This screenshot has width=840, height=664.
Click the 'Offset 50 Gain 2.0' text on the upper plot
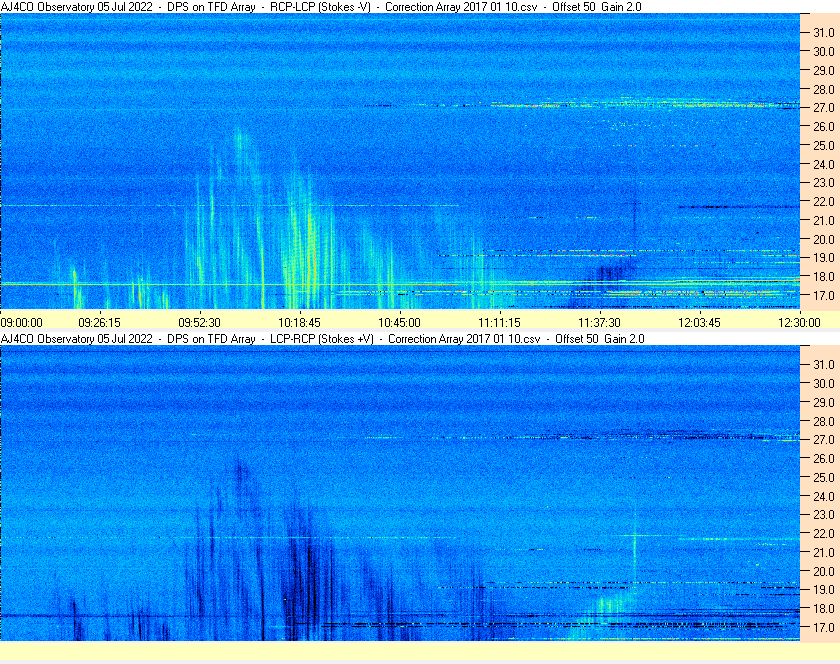tap(597, 7)
